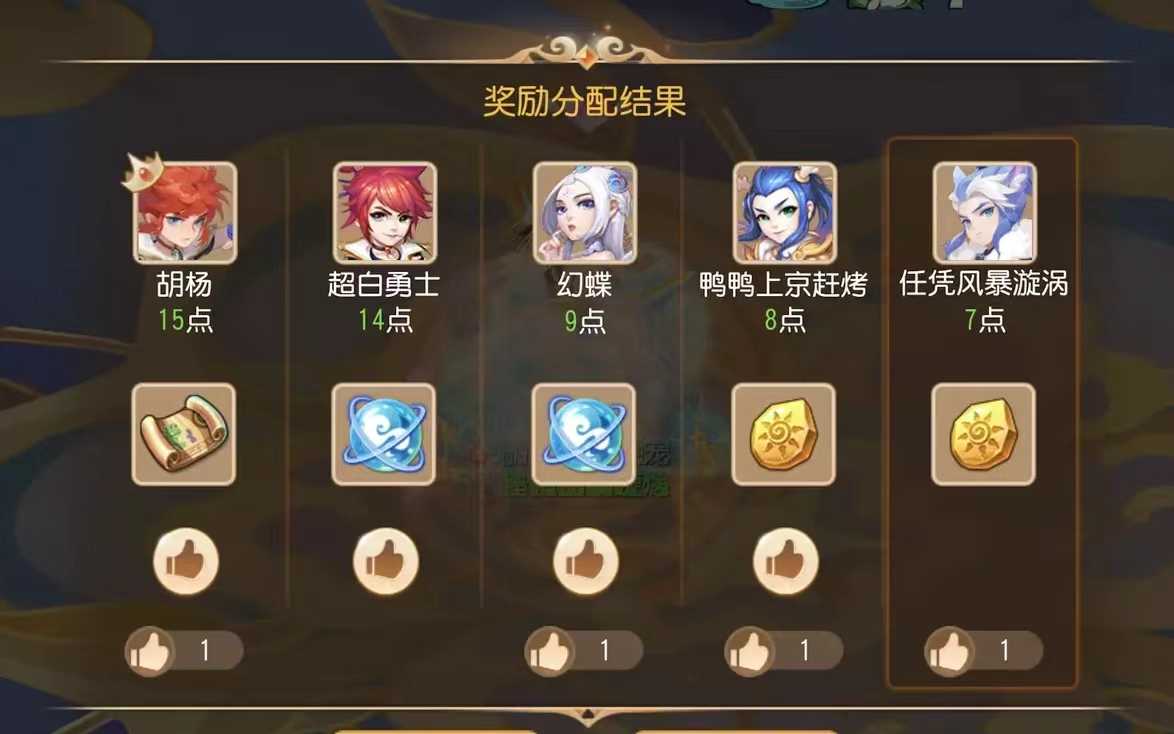
Task: Select 幻蝶's white-haired avatar
Action: [x=585, y=213]
